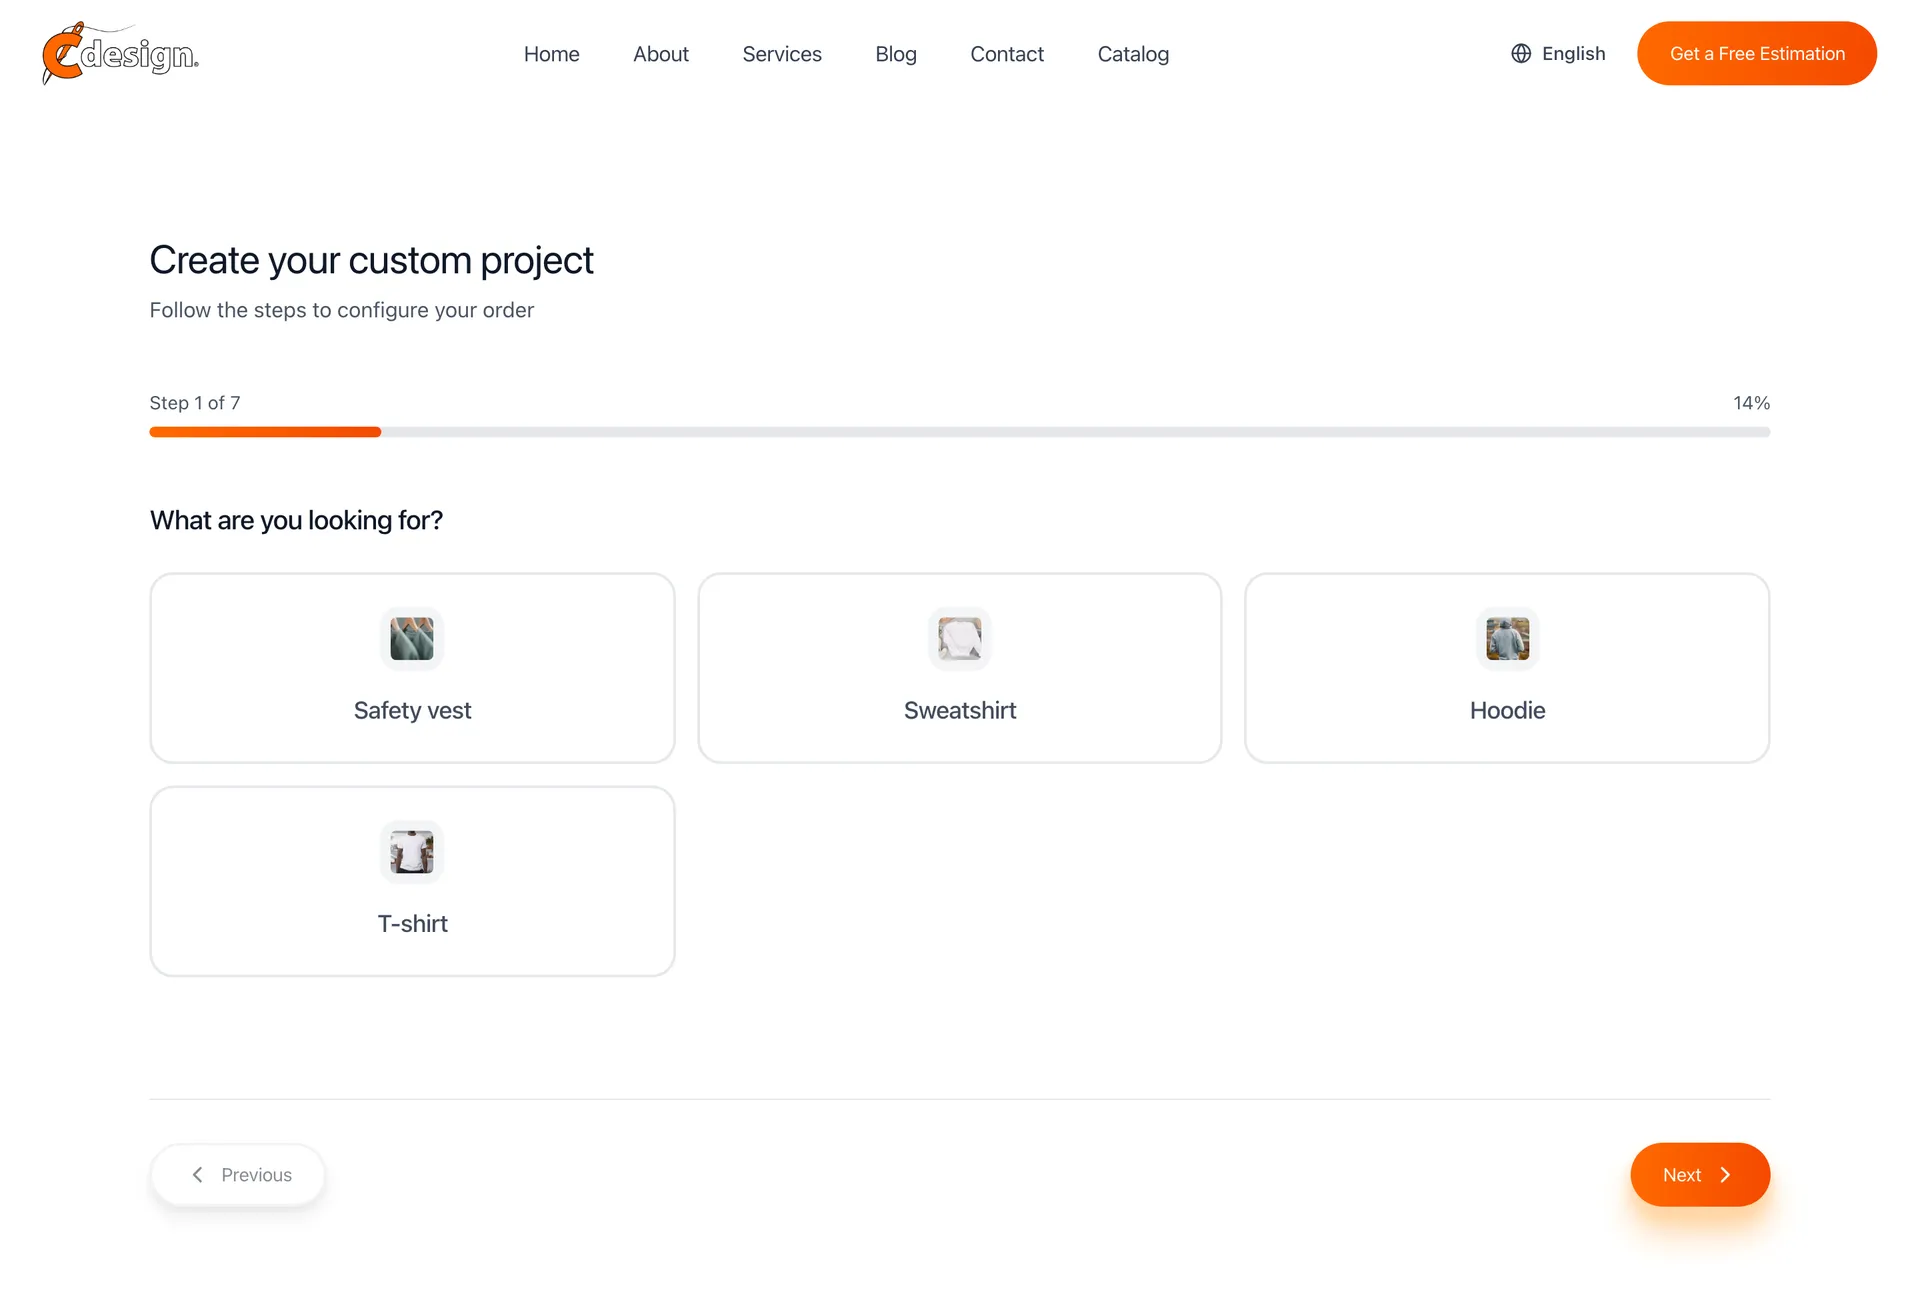1920x1300 pixels.
Task: Click the Hoodie thumbnail image
Action: (x=1507, y=638)
